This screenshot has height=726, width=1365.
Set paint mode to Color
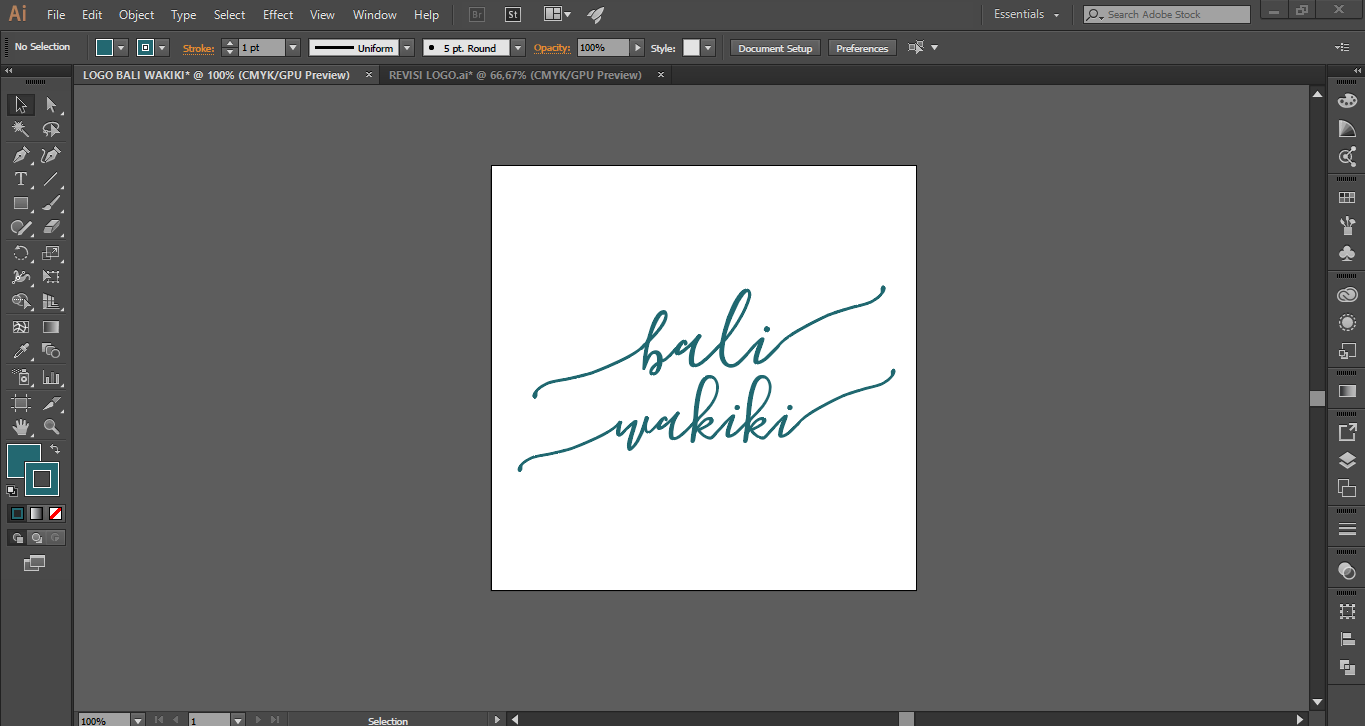point(17,513)
